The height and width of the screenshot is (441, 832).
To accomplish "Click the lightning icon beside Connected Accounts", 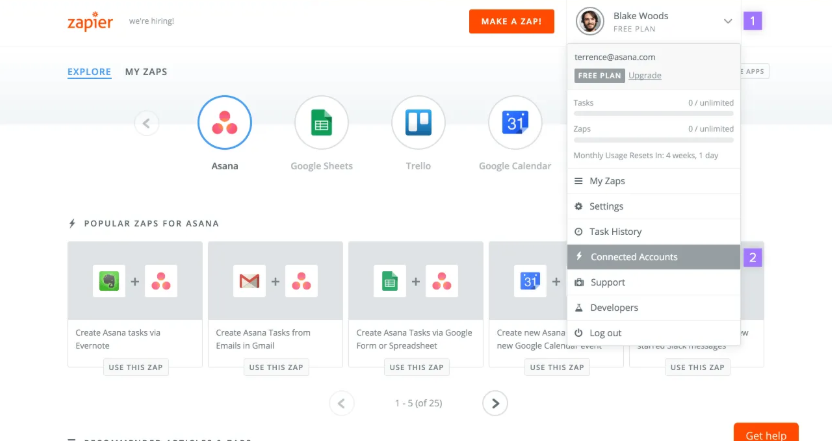I will [x=579, y=256].
